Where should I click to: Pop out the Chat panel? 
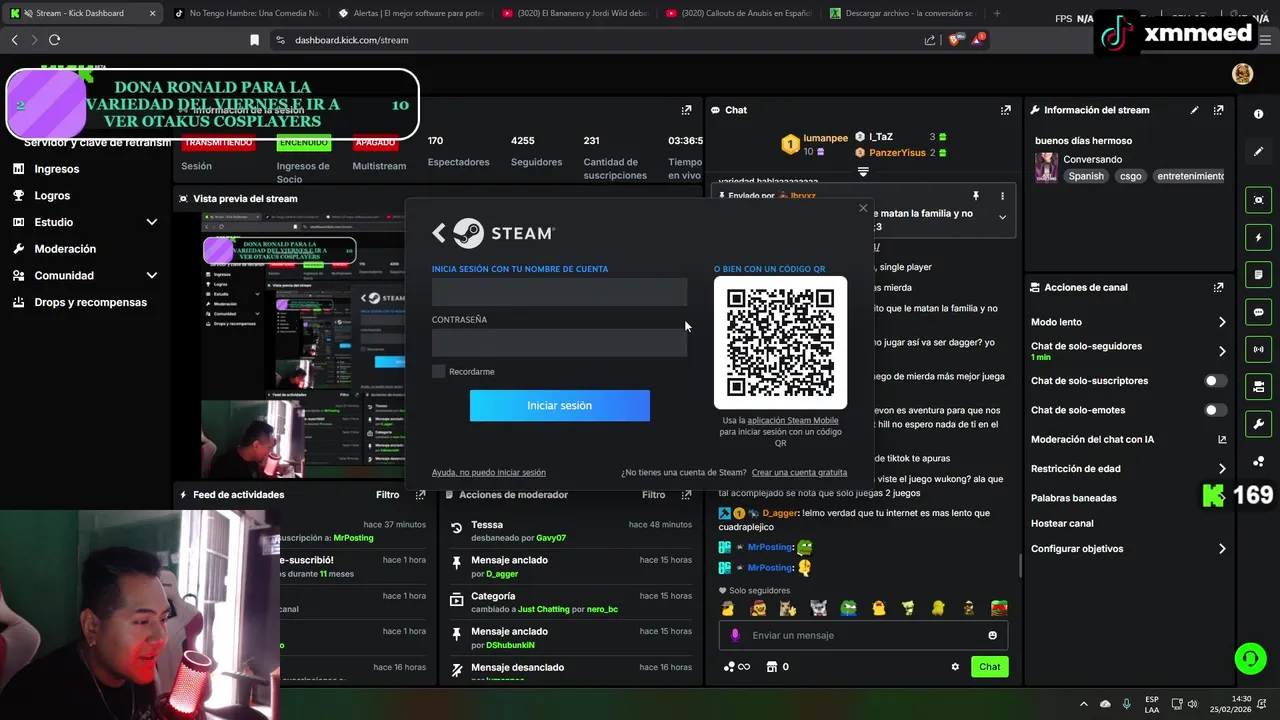[x=1006, y=110]
